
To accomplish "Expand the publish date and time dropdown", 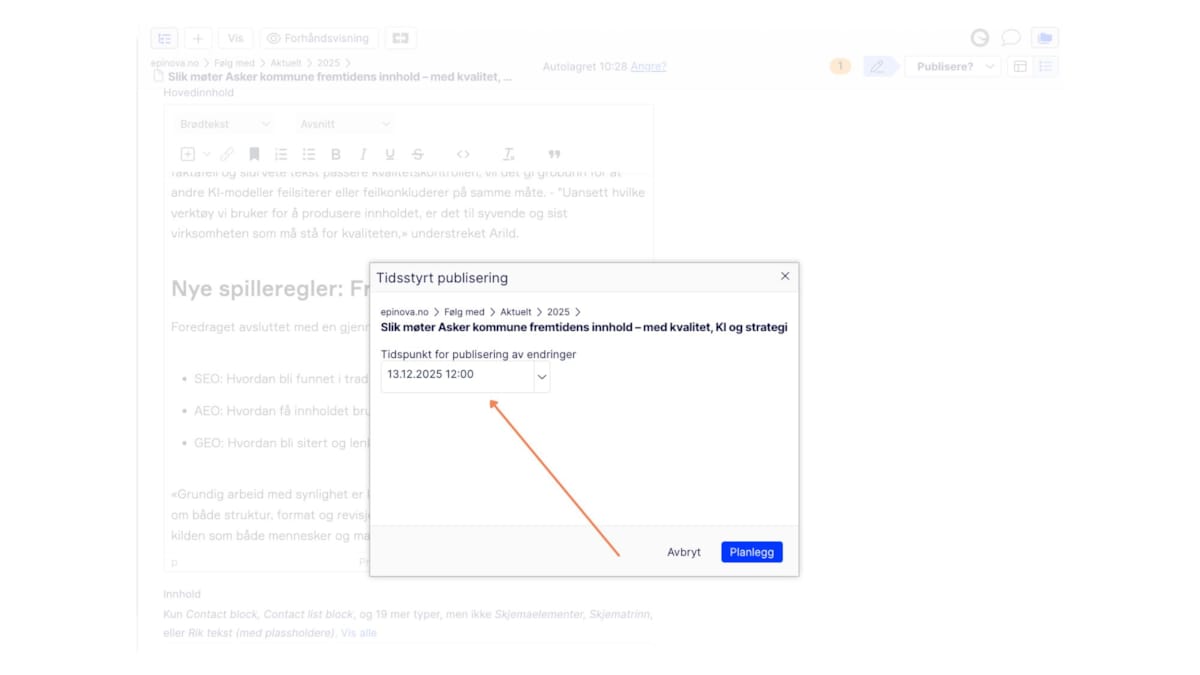I will click(542, 377).
